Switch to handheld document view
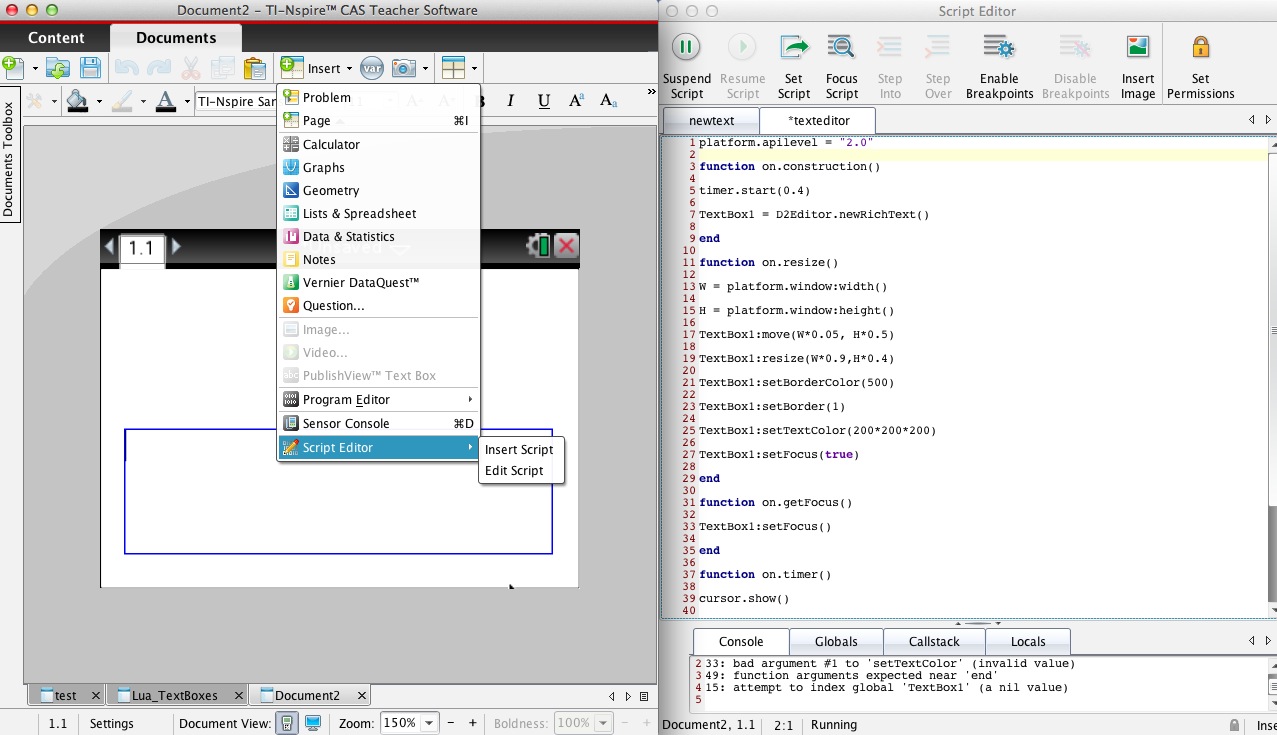This screenshot has height=735, width=1277. pyautogui.click(x=287, y=723)
